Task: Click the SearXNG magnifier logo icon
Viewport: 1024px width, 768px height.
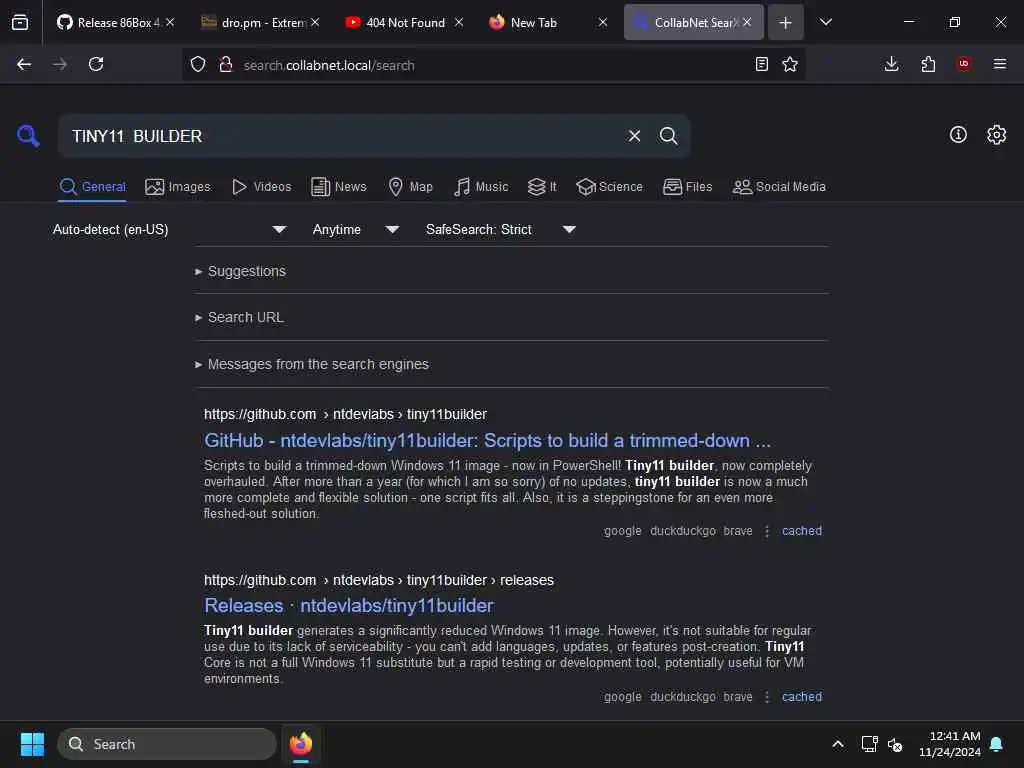Action: point(28,136)
